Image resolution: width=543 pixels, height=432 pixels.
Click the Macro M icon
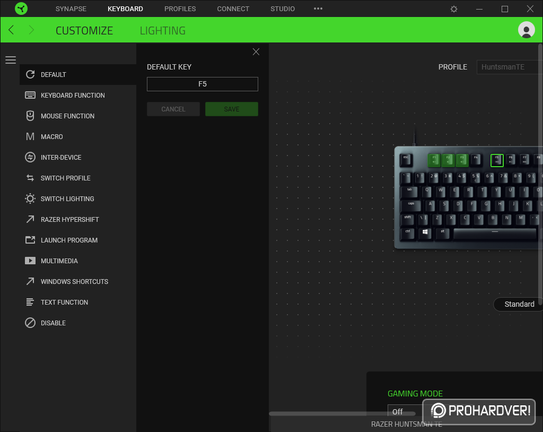30,136
